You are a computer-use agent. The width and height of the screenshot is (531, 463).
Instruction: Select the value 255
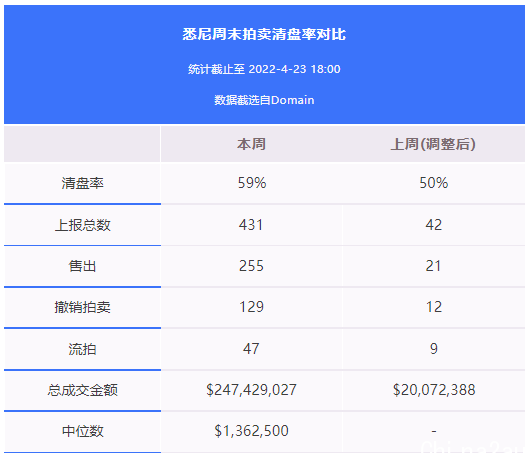tap(251, 266)
